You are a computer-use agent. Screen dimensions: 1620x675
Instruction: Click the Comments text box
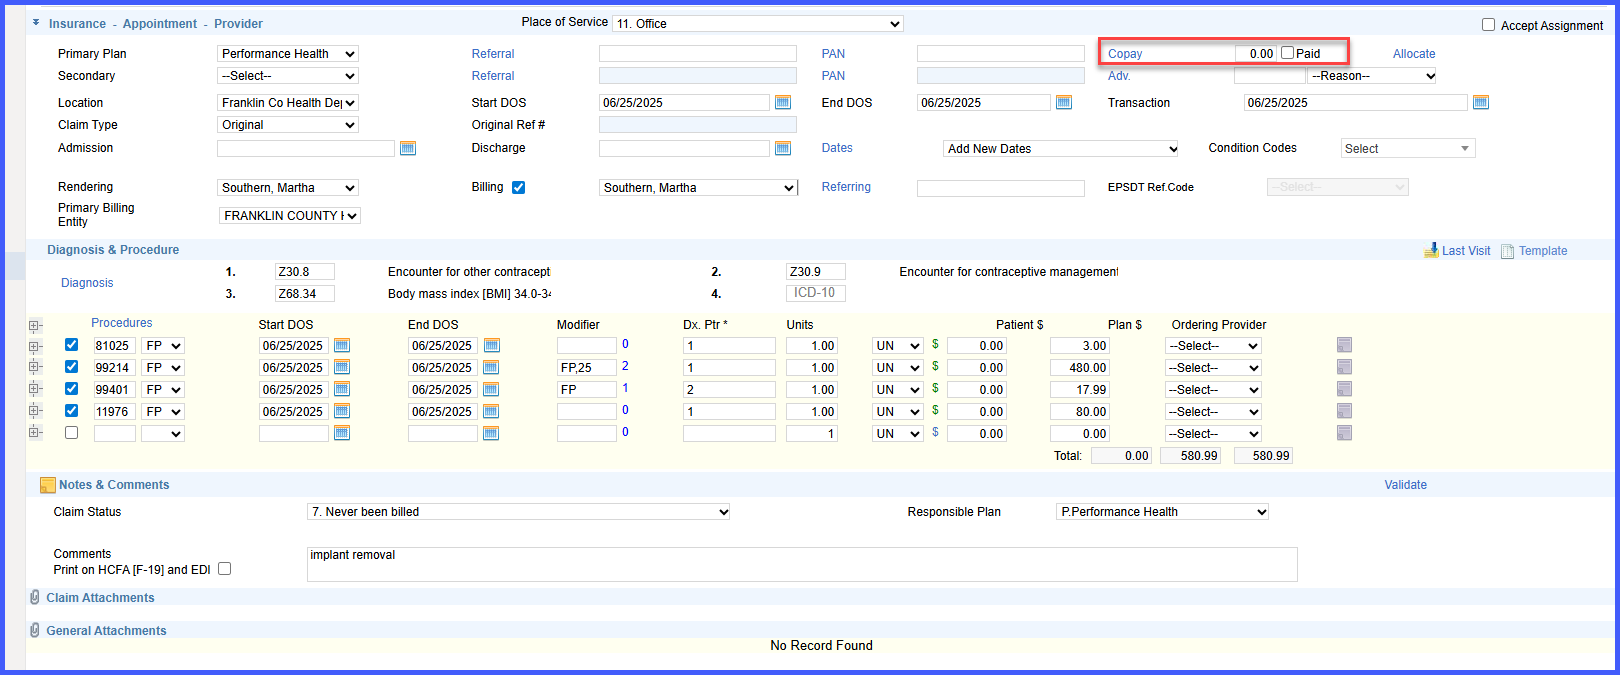pyautogui.click(x=802, y=564)
